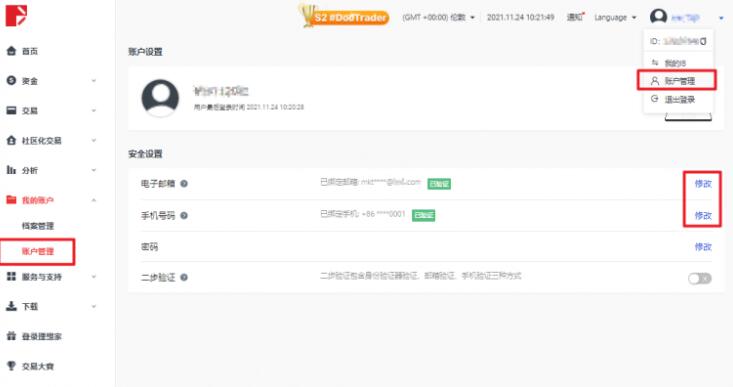This screenshot has height=387, width=733.
Task: Click the blue arrow beside the username
Action: click(x=721, y=18)
